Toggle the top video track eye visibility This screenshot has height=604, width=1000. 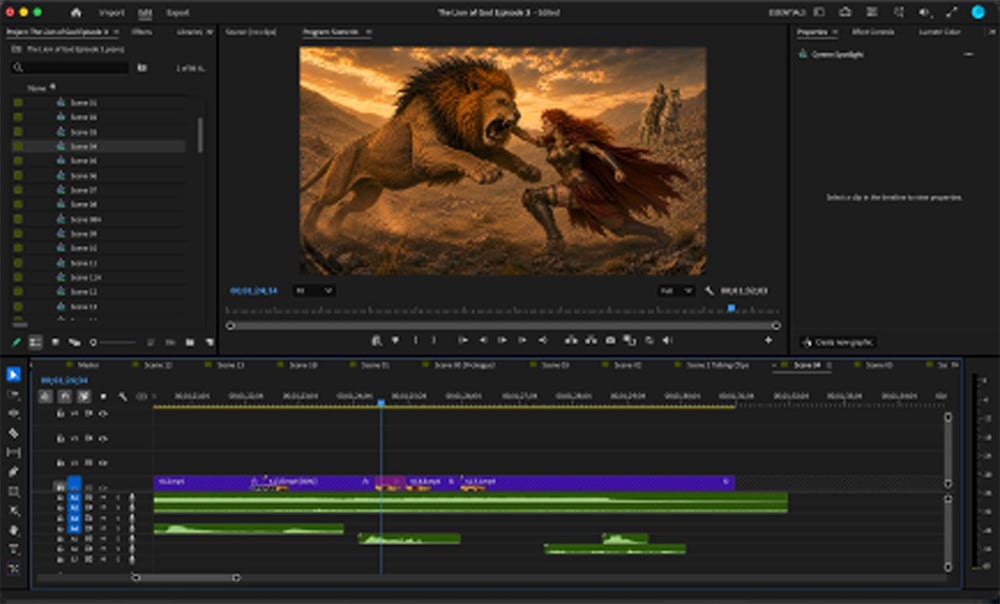[103, 414]
